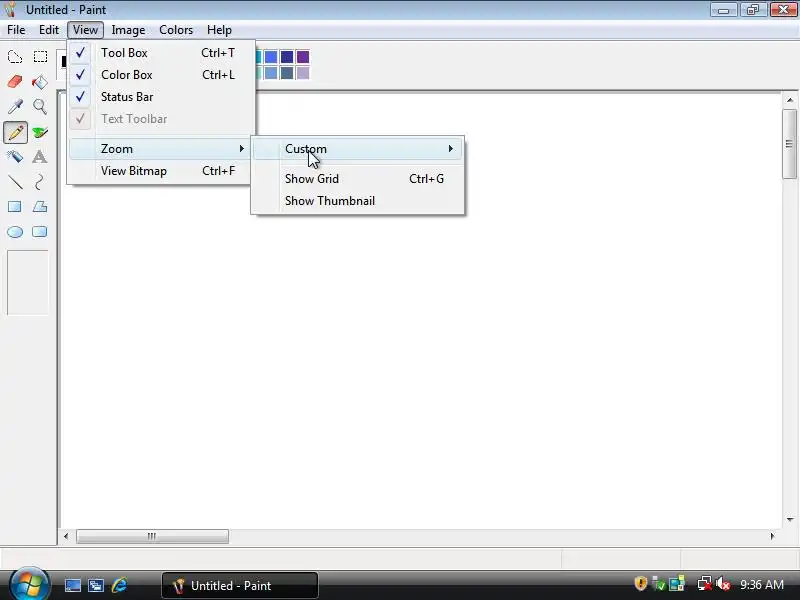Launch Internet Explorer from Quick Launch

coord(119,585)
